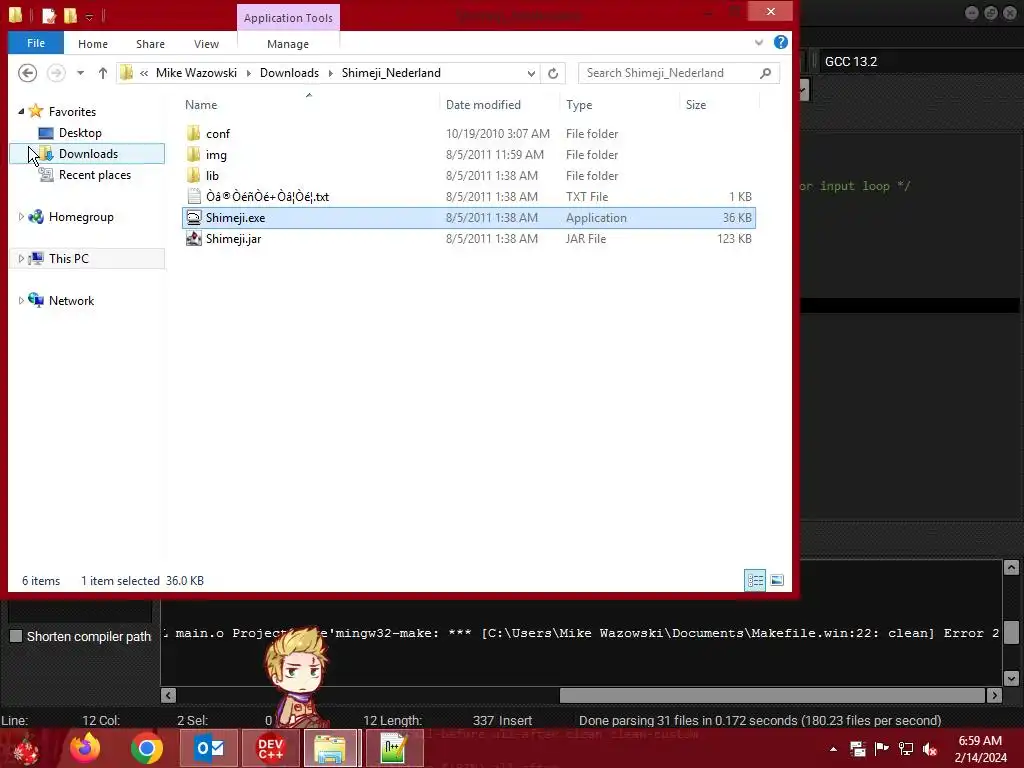Image resolution: width=1024 pixels, height=768 pixels.
Task: Refresh the Shimeji_Nederland folder view
Action: point(553,73)
